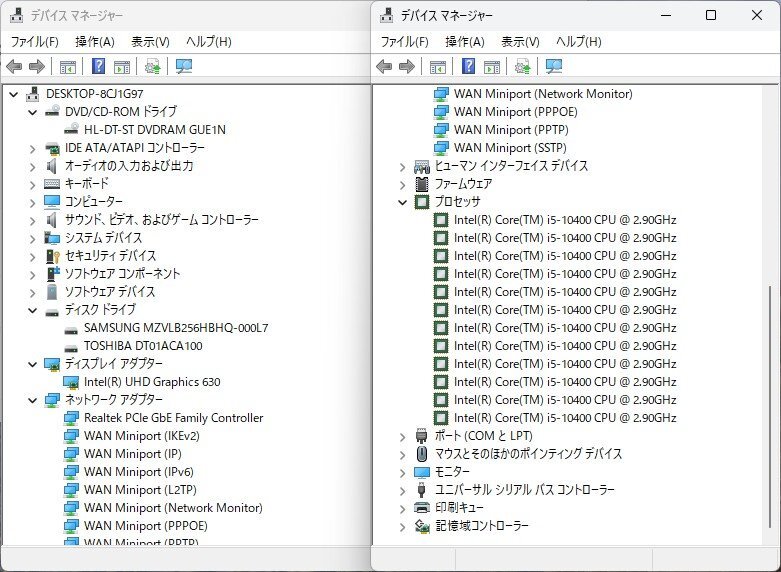Select WAN Miniport (SSTP) in right window

[x=510, y=148]
